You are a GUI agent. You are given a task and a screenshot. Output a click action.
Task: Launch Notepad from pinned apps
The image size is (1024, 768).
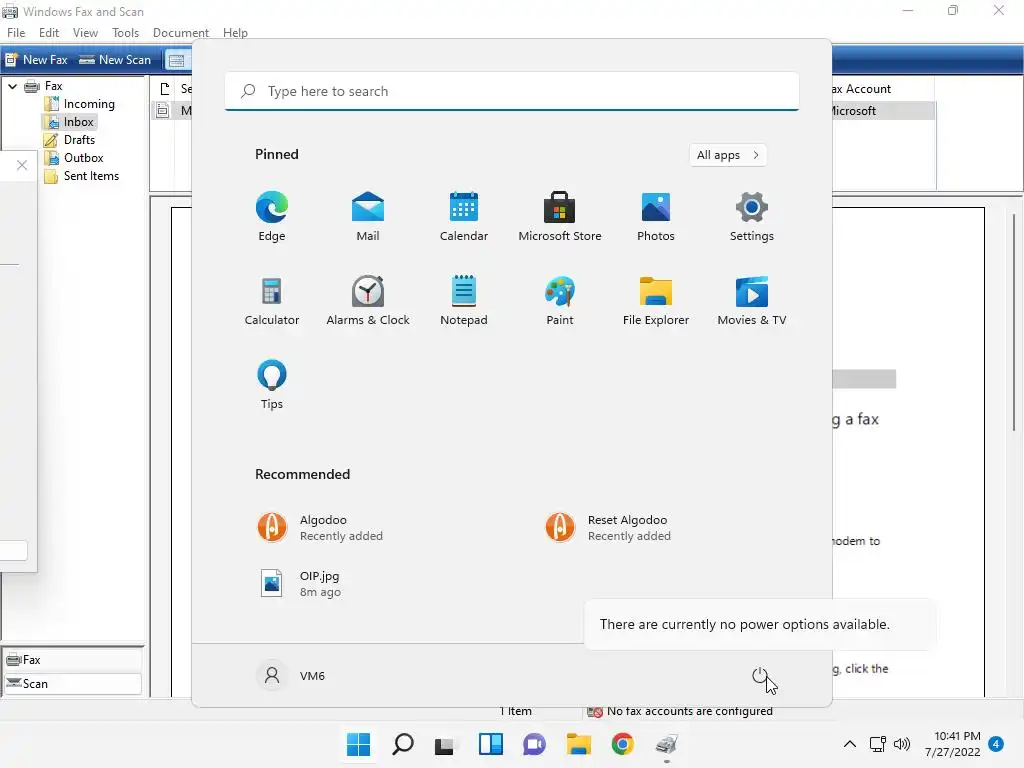(x=464, y=300)
